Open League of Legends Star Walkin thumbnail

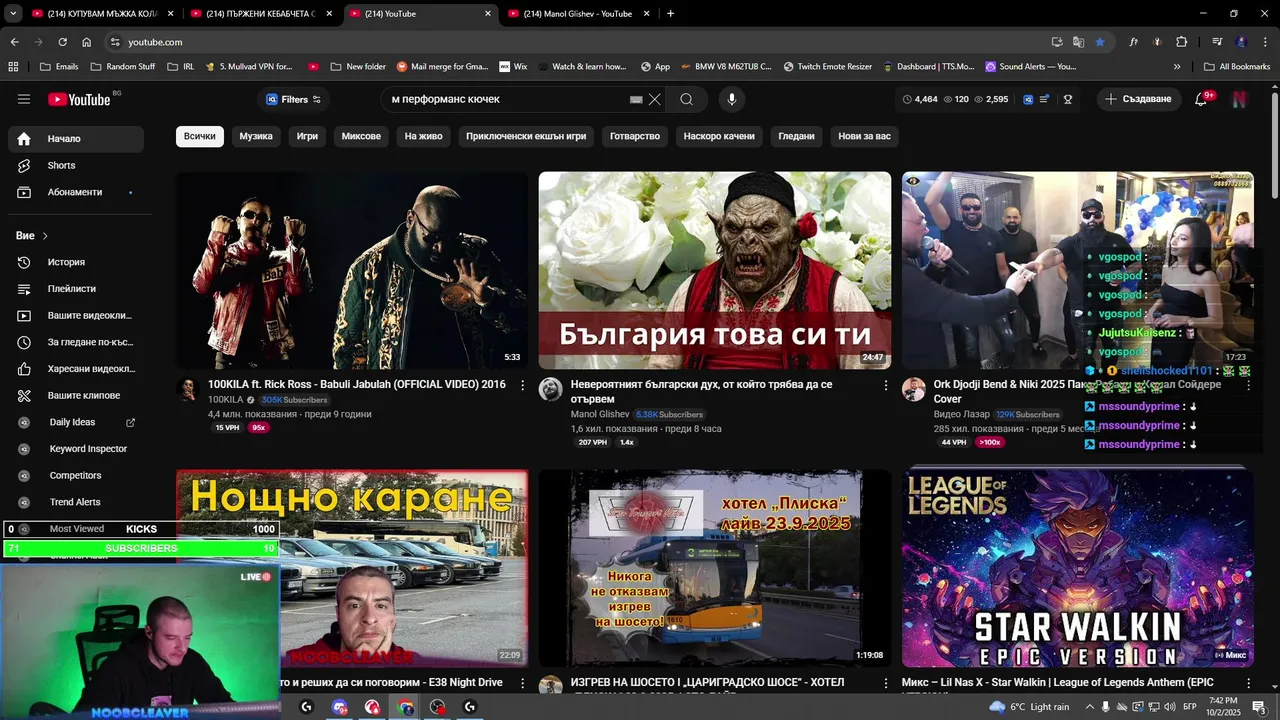[1078, 568]
